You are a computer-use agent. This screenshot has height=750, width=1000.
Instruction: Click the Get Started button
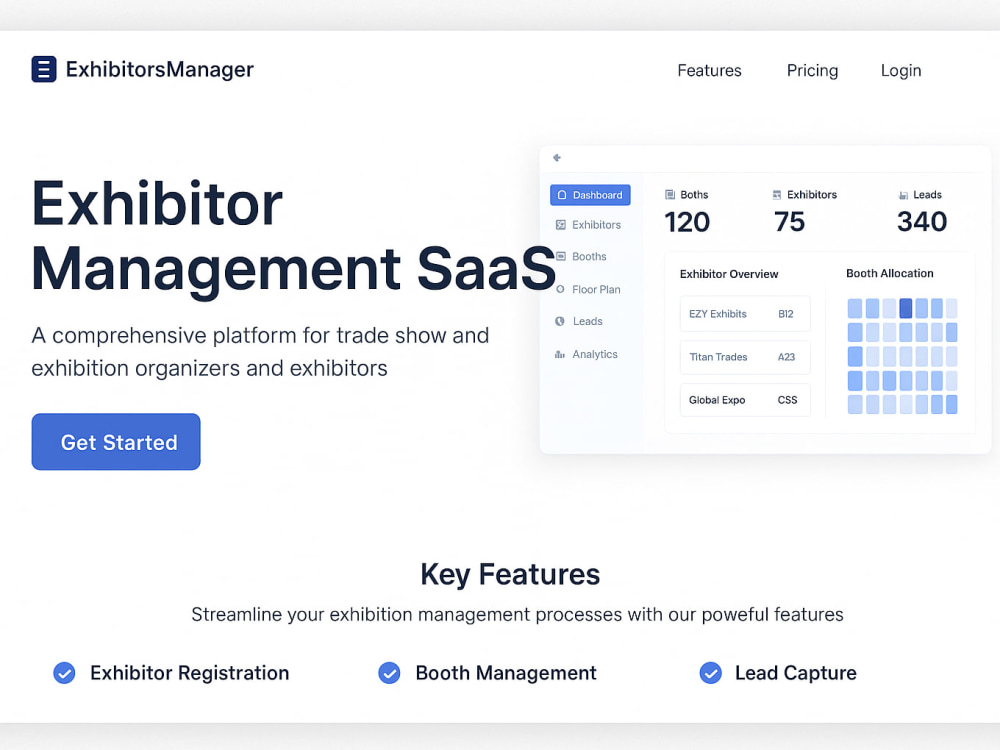click(116, 441)
